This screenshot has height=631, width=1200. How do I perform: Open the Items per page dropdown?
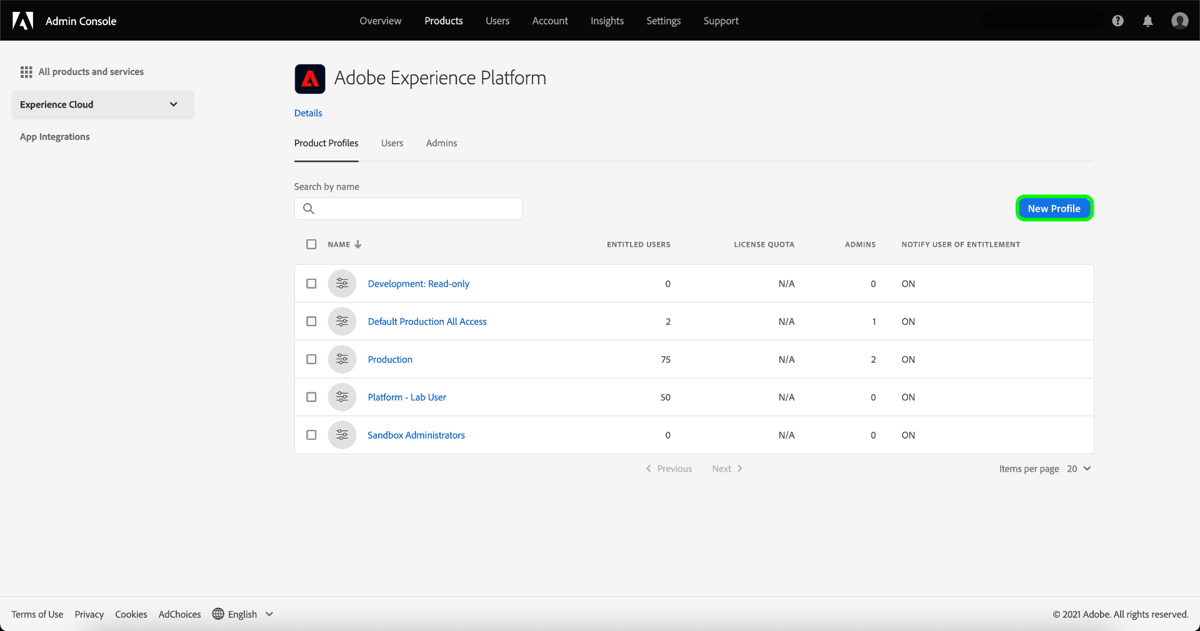tap(1079, 468)
